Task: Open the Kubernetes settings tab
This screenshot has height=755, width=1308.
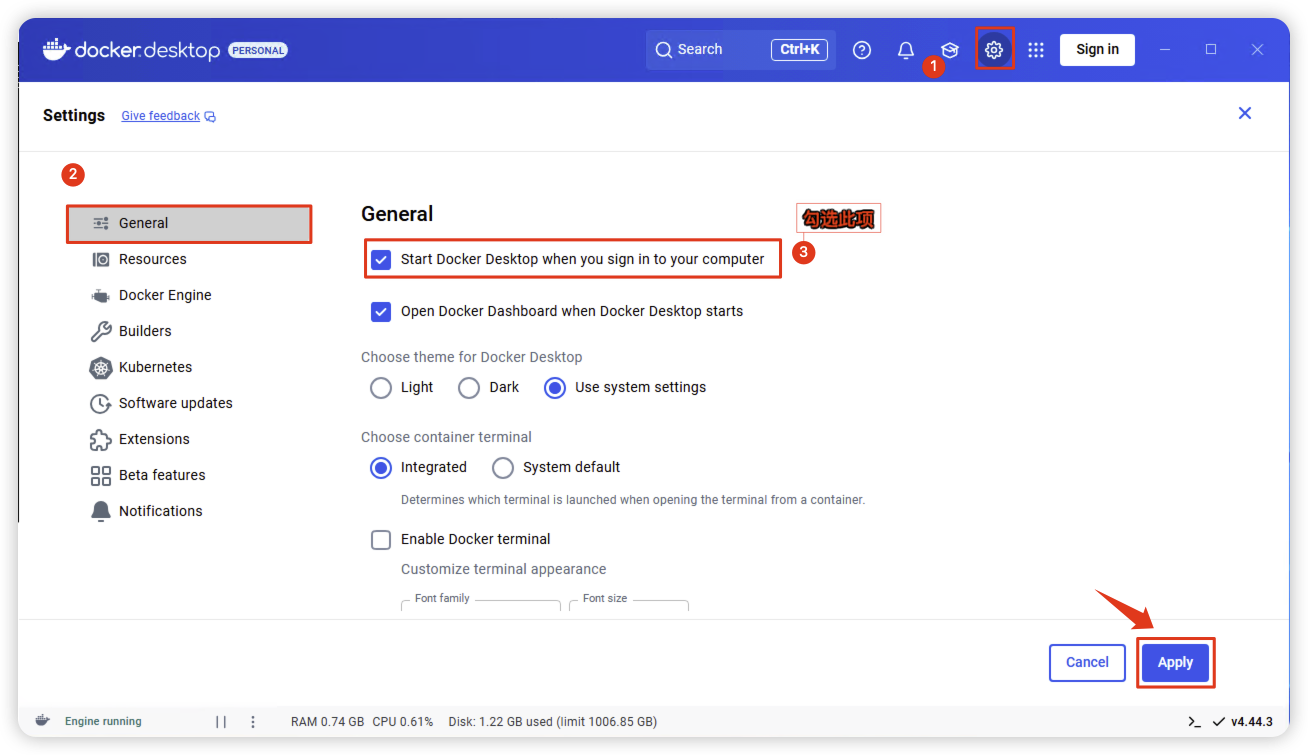Action: tap(189, 367)
